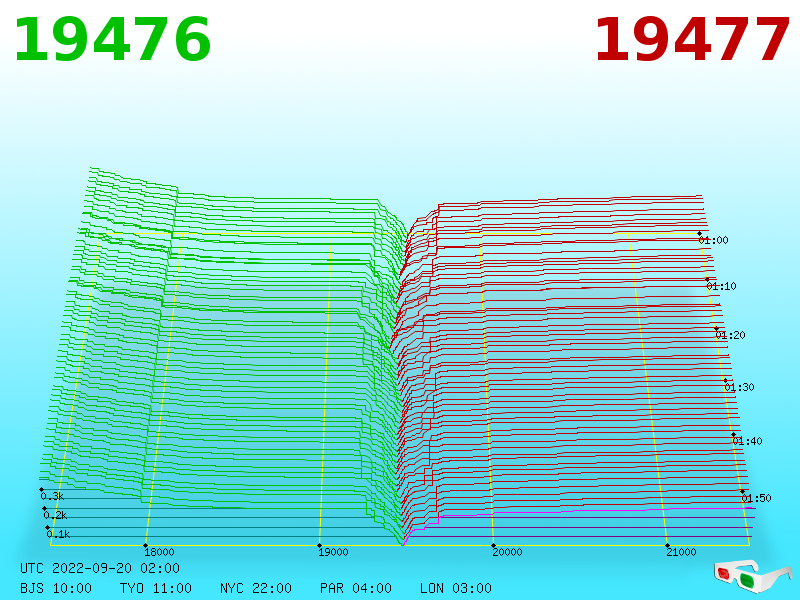Viewport: 800px width, 600px height.
Task: Click the 01:00 time axis marker
Action: pyautogui.click(x=713, y=240)
